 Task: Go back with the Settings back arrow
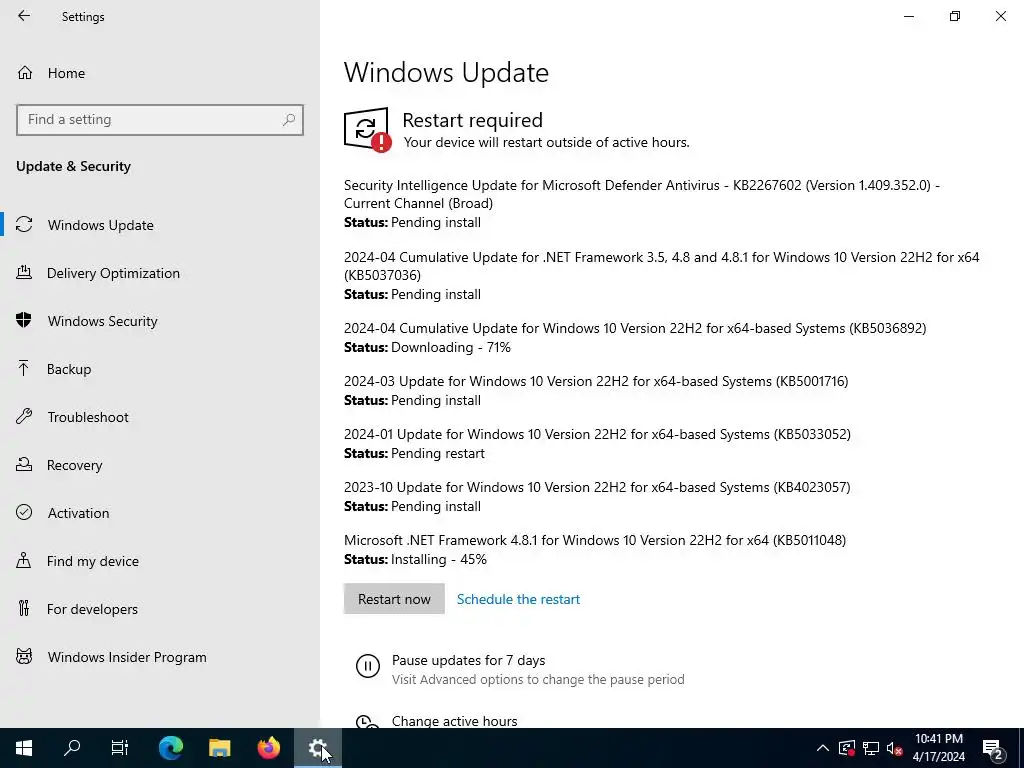tap(24, 16)
